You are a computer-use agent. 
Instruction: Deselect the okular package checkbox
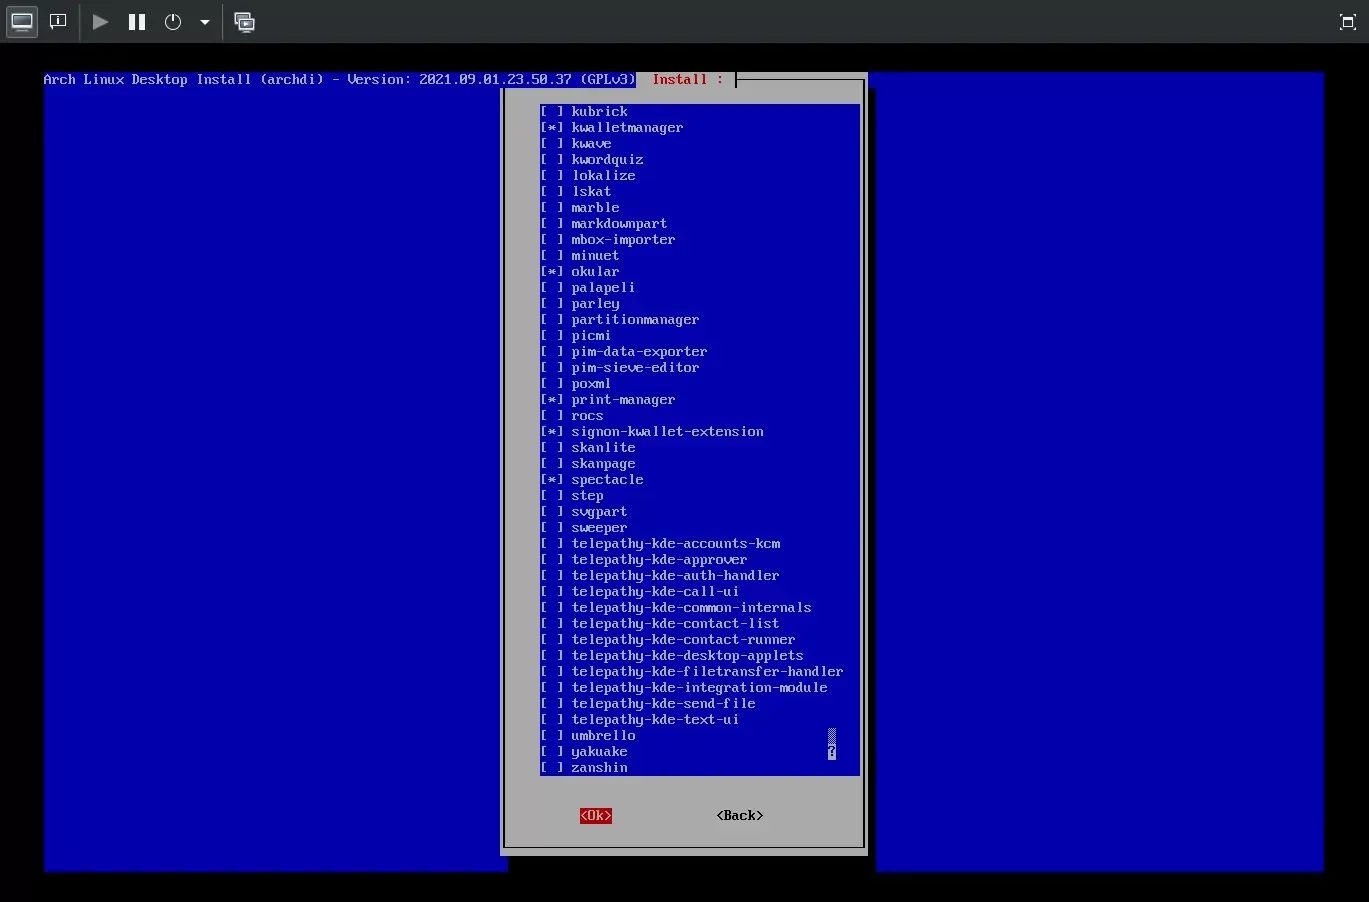552,272
